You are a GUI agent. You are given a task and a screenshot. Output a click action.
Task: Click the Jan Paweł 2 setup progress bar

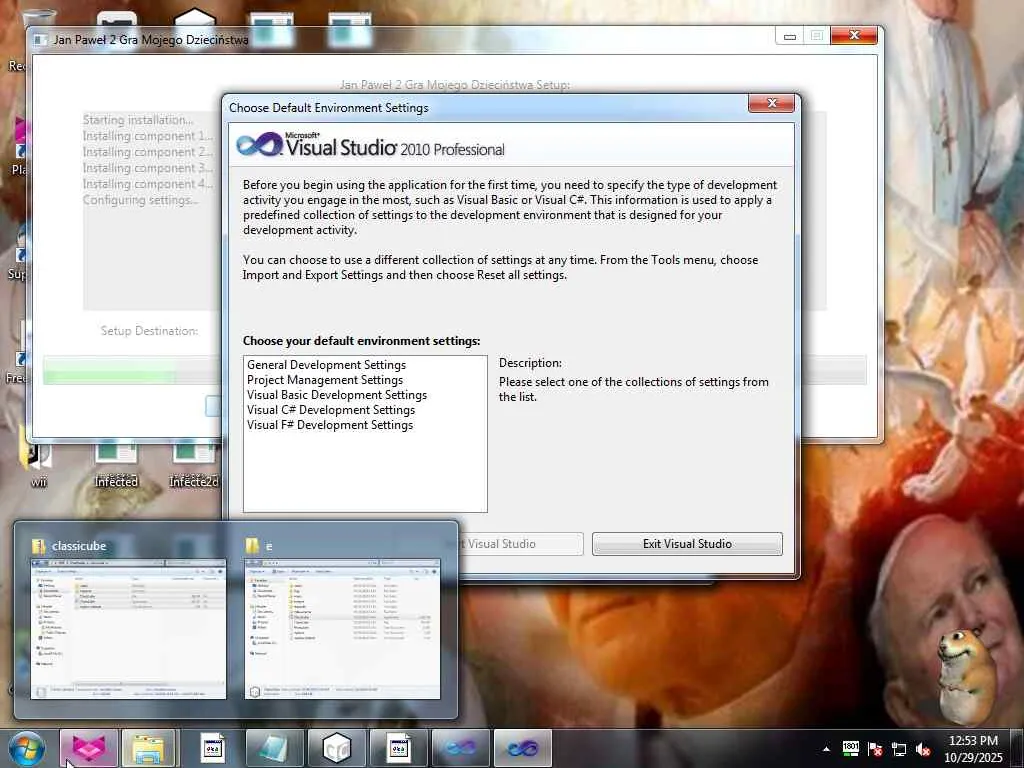(131, 370)
